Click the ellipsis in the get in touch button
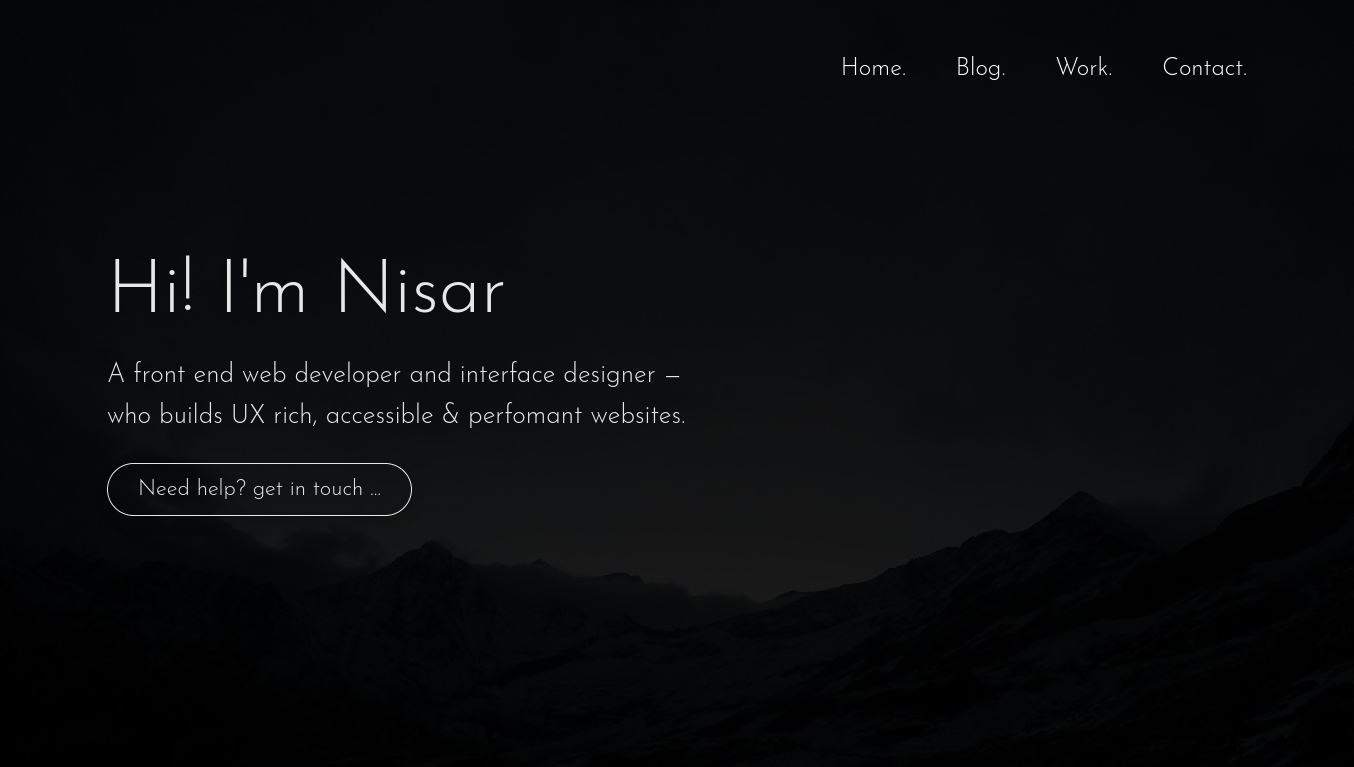Screen dimensions: 1354x767 [x=375, y=489]
